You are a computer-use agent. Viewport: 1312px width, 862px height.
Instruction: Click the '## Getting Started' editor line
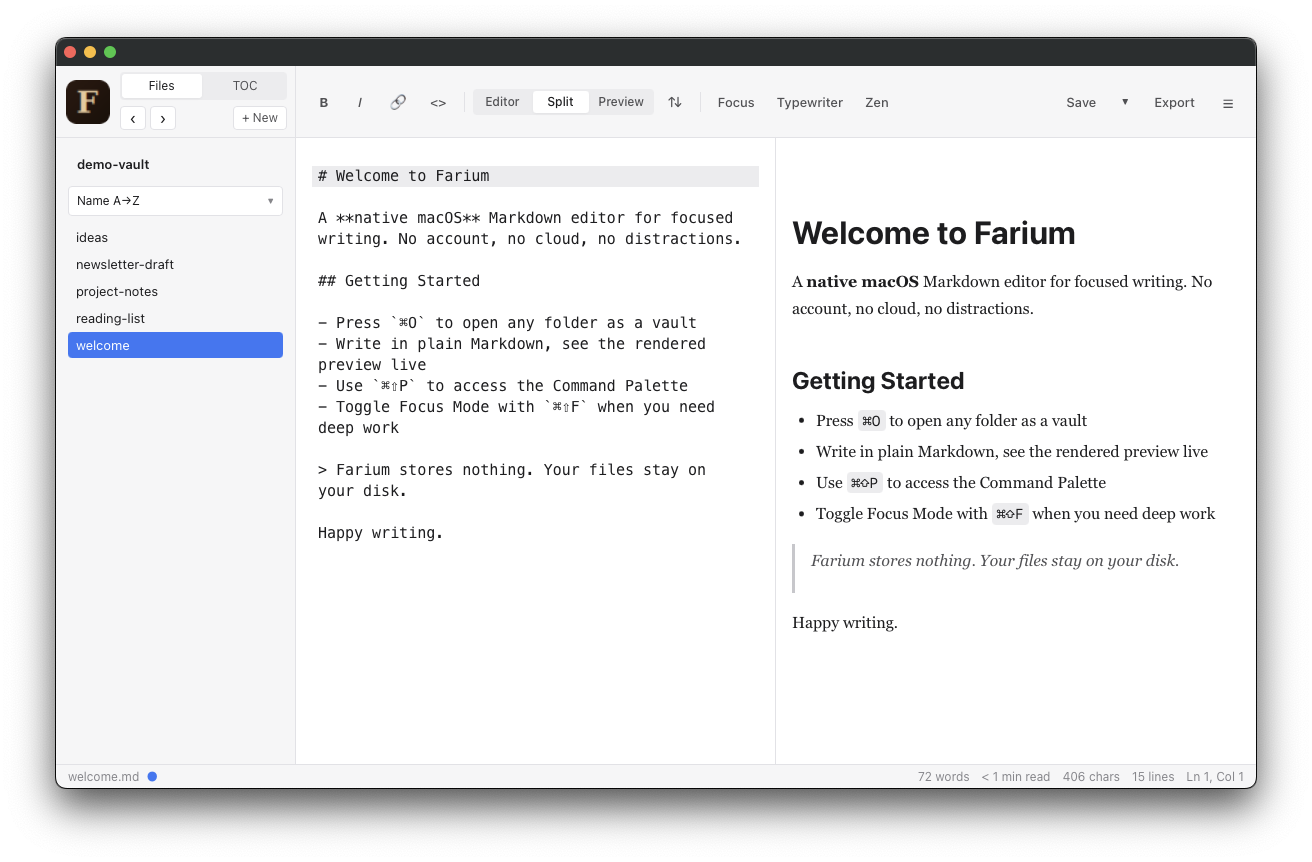tap(399, 281)
